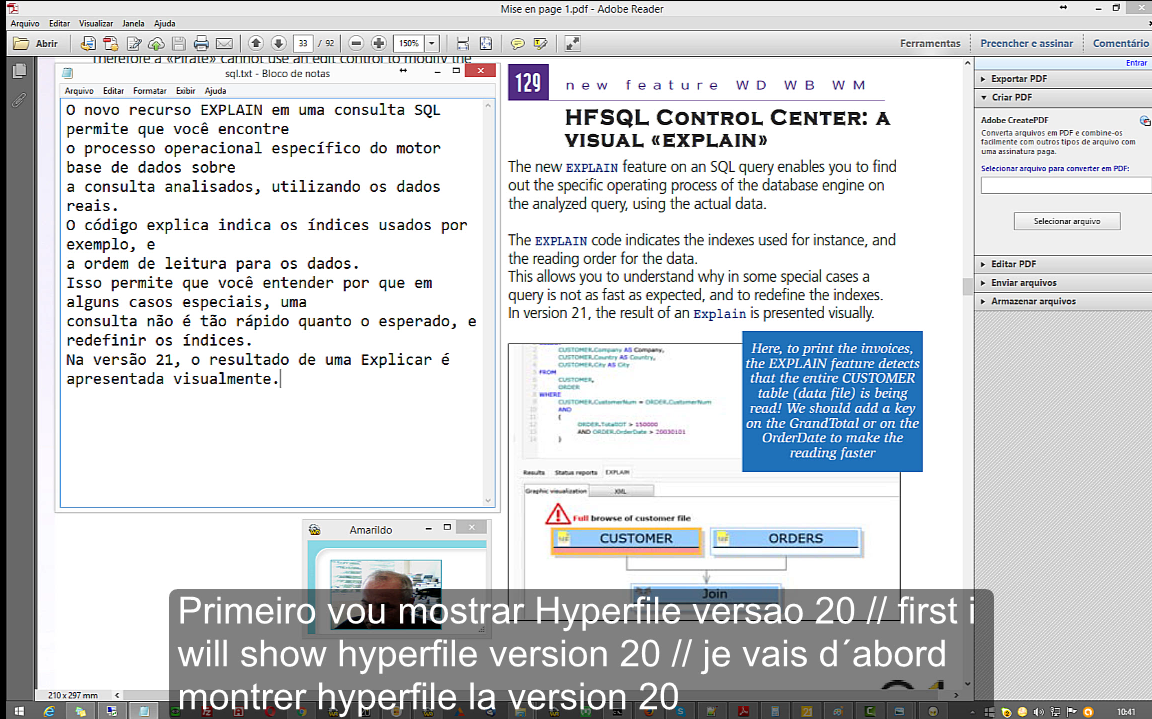Image resolution: width=1152 pixels, height=719 pixels.
Task: Go to previous page with up arrow
Action: click(x=256, y=43)
